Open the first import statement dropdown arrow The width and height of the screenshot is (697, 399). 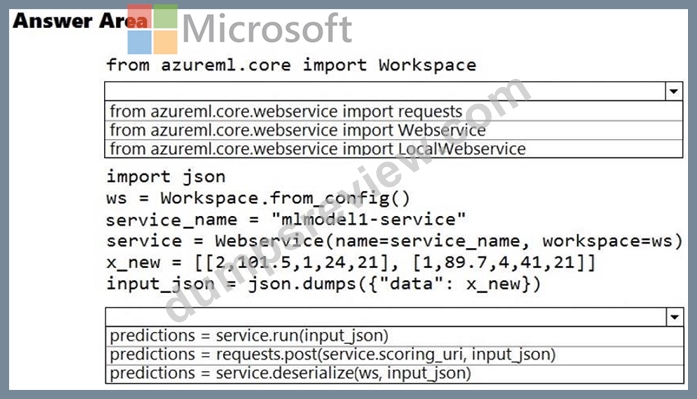point(674,92)
